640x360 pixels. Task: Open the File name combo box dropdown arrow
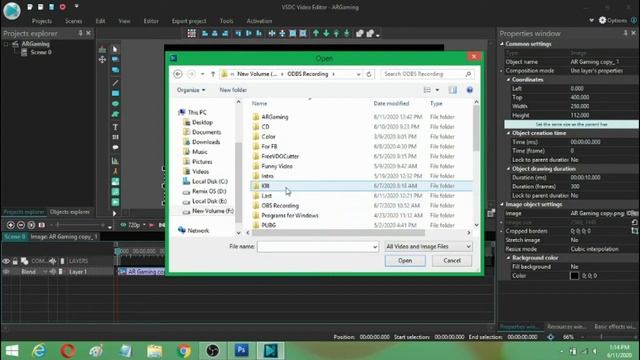375,247
